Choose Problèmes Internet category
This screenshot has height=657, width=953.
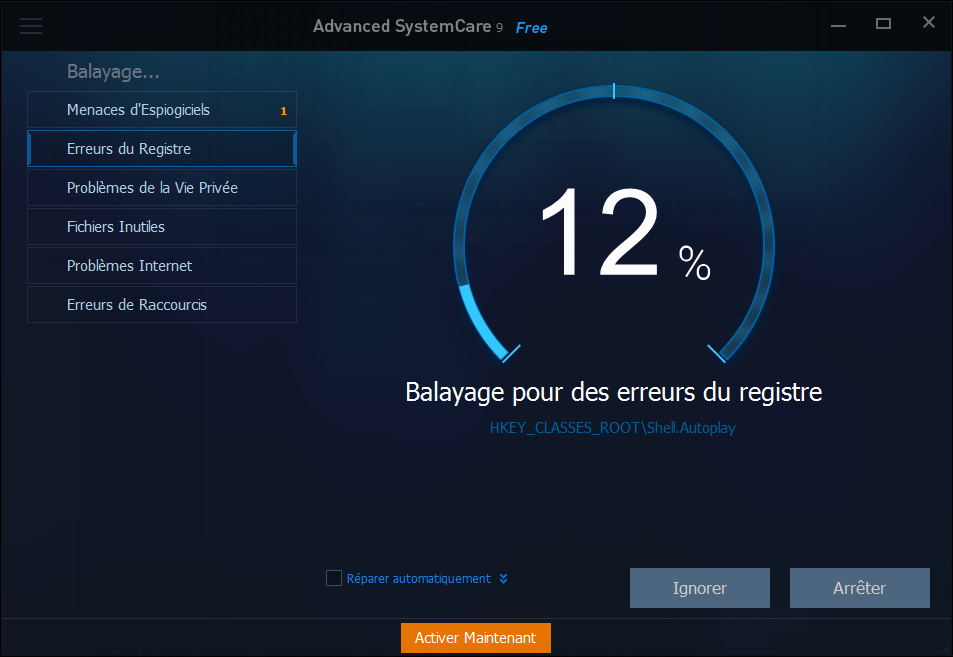click(x=162, y=266)
